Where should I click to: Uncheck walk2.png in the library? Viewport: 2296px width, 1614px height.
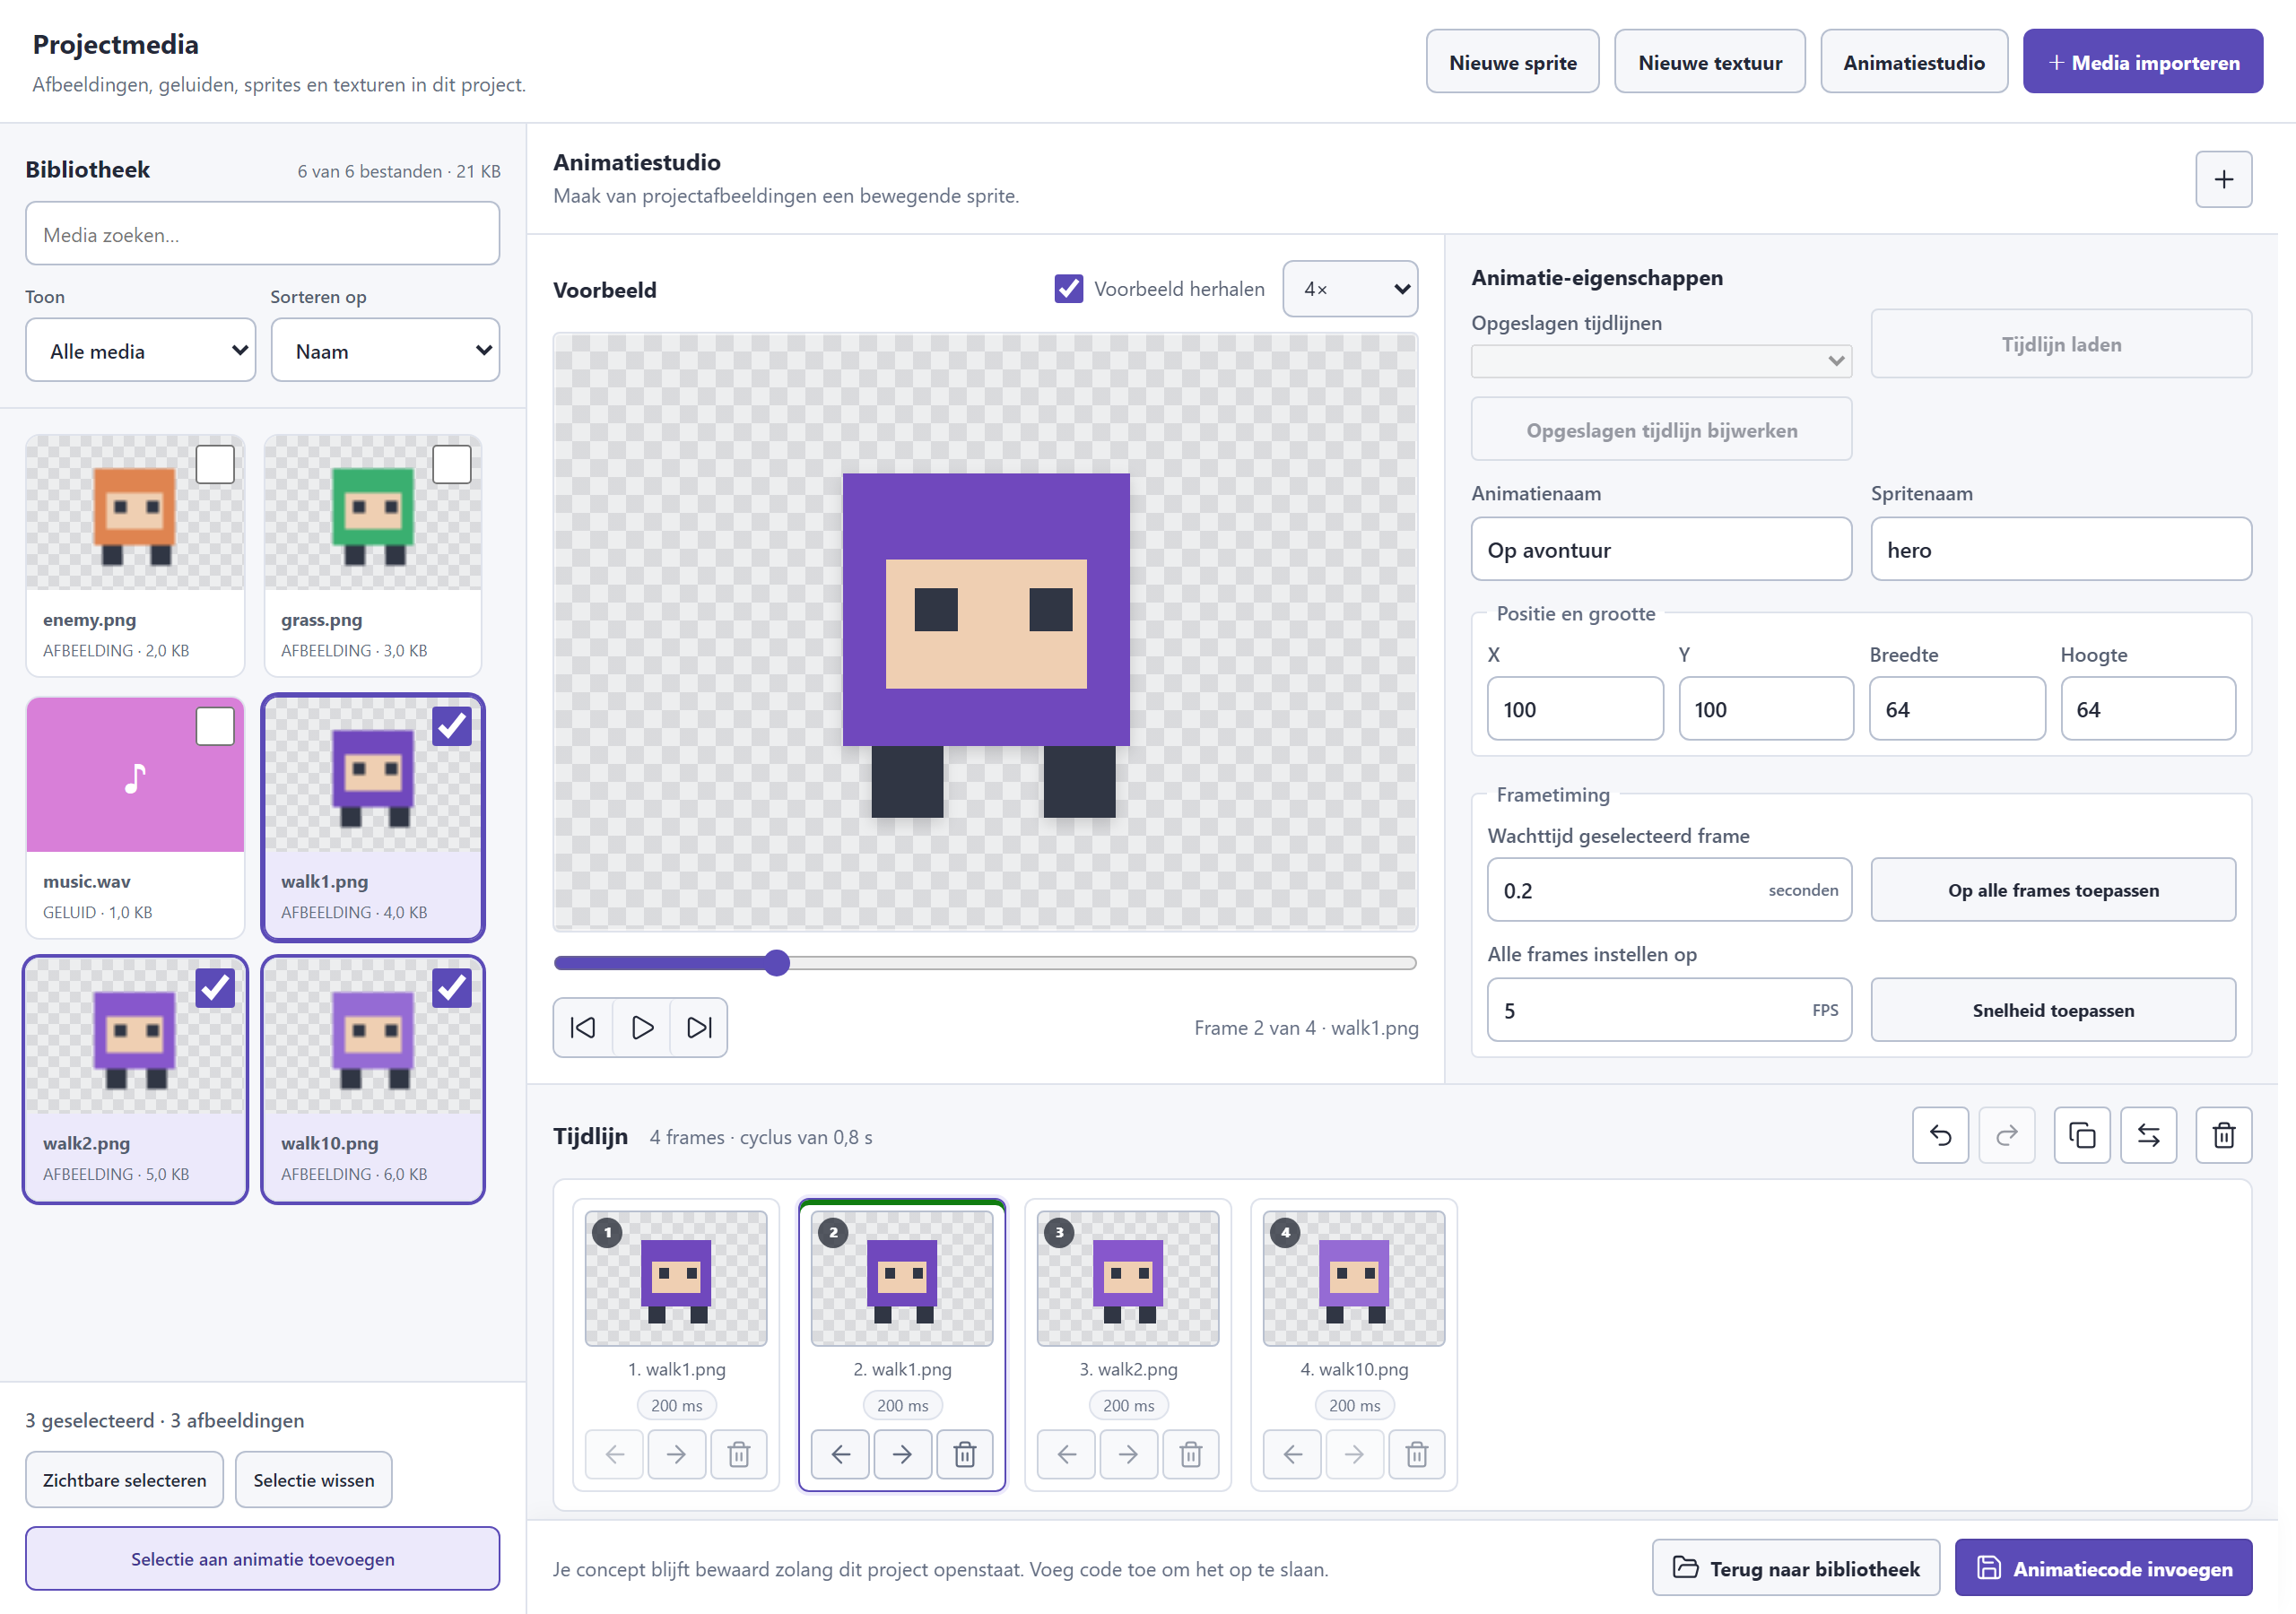pyautogui.click(x=215, y=988)
